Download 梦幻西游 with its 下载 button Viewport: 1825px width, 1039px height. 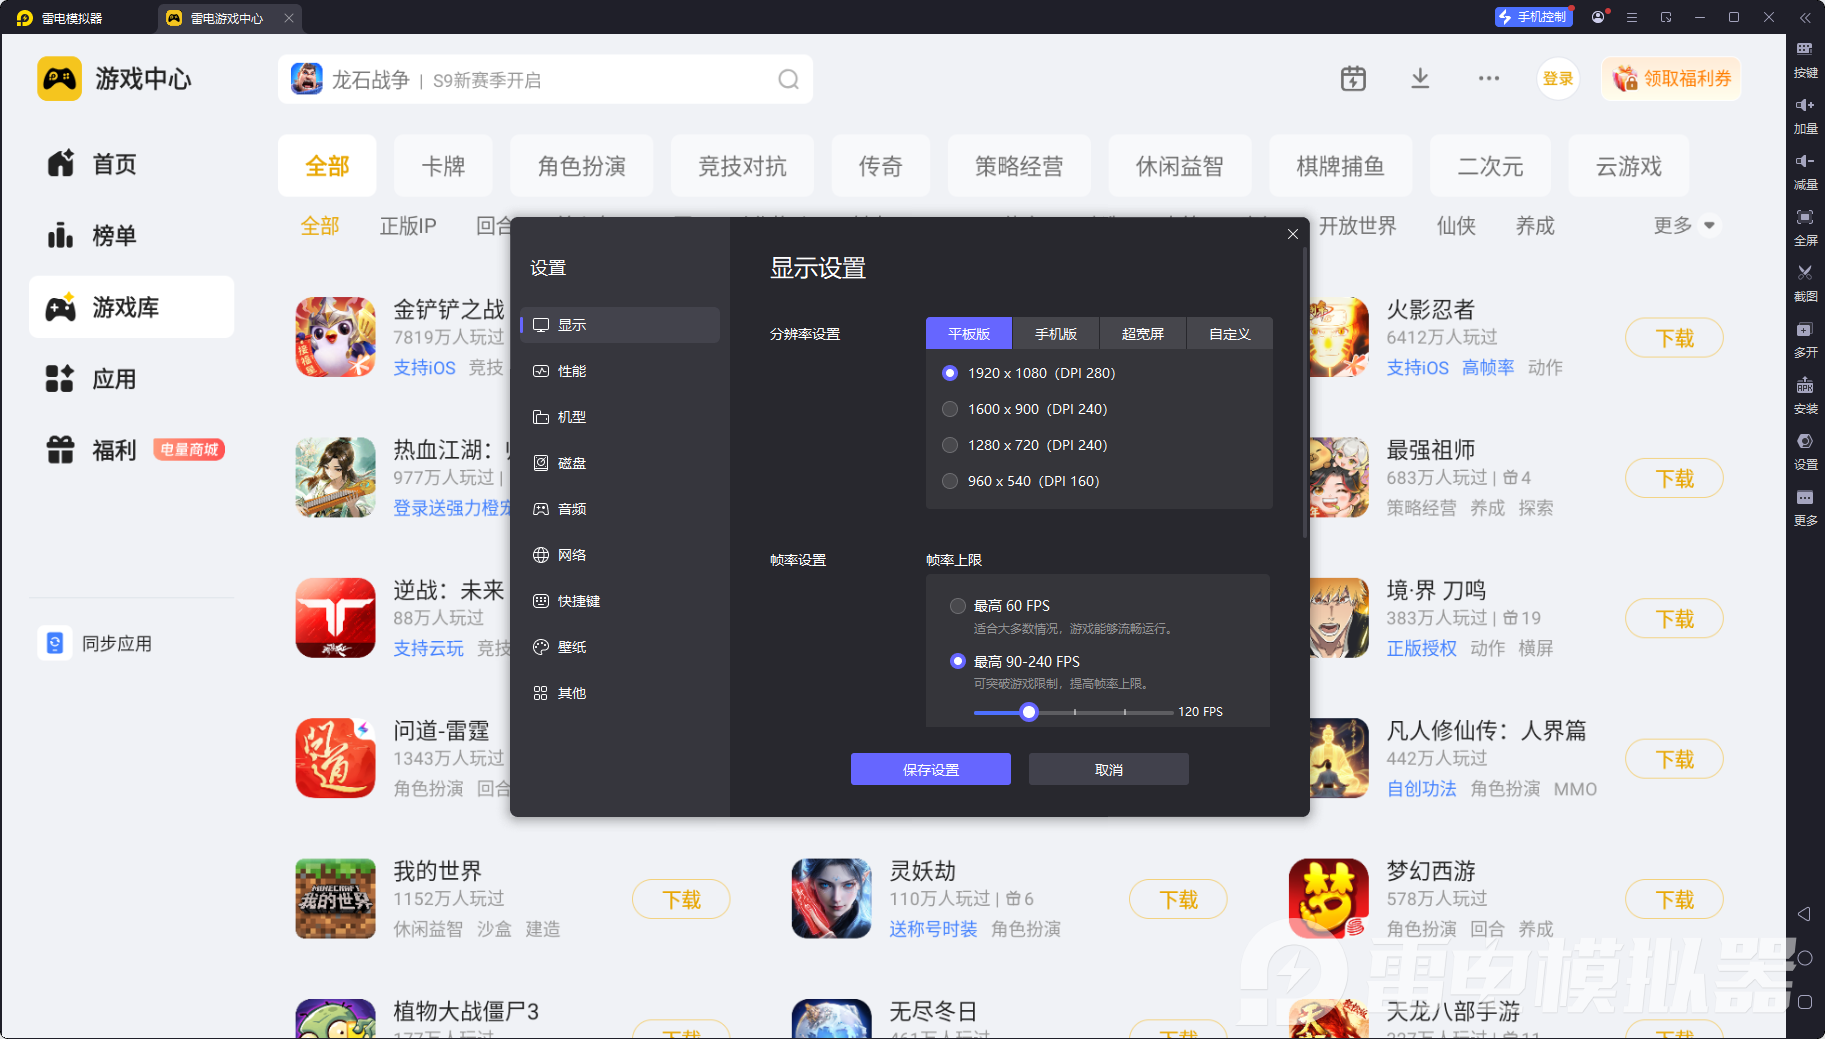[x=1675, y=900]
